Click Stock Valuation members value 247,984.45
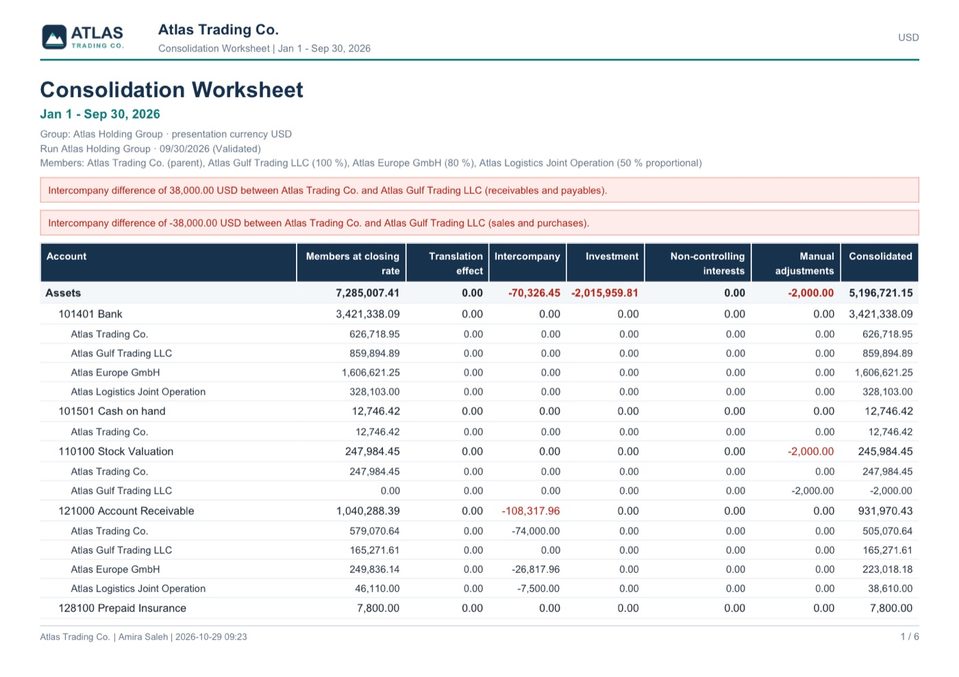959x677 pixels. click(x=372, y=451)
